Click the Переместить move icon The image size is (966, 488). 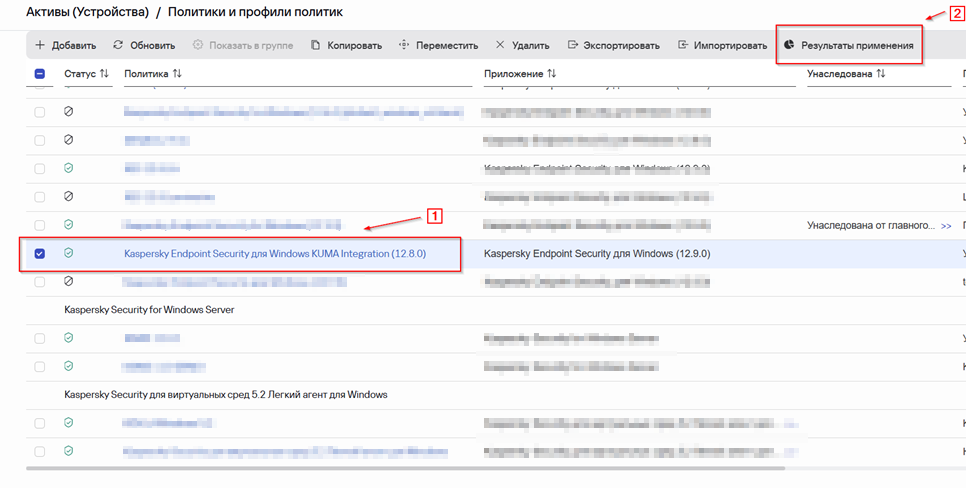click(x=404, y=46)
